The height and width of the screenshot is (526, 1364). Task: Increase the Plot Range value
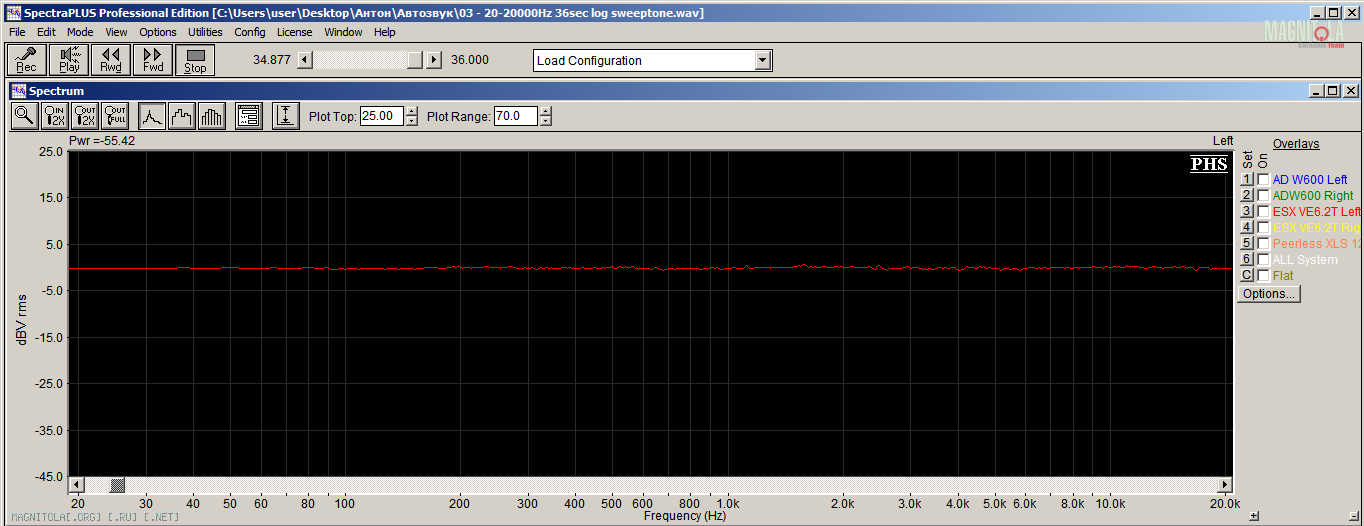point(545,111)
